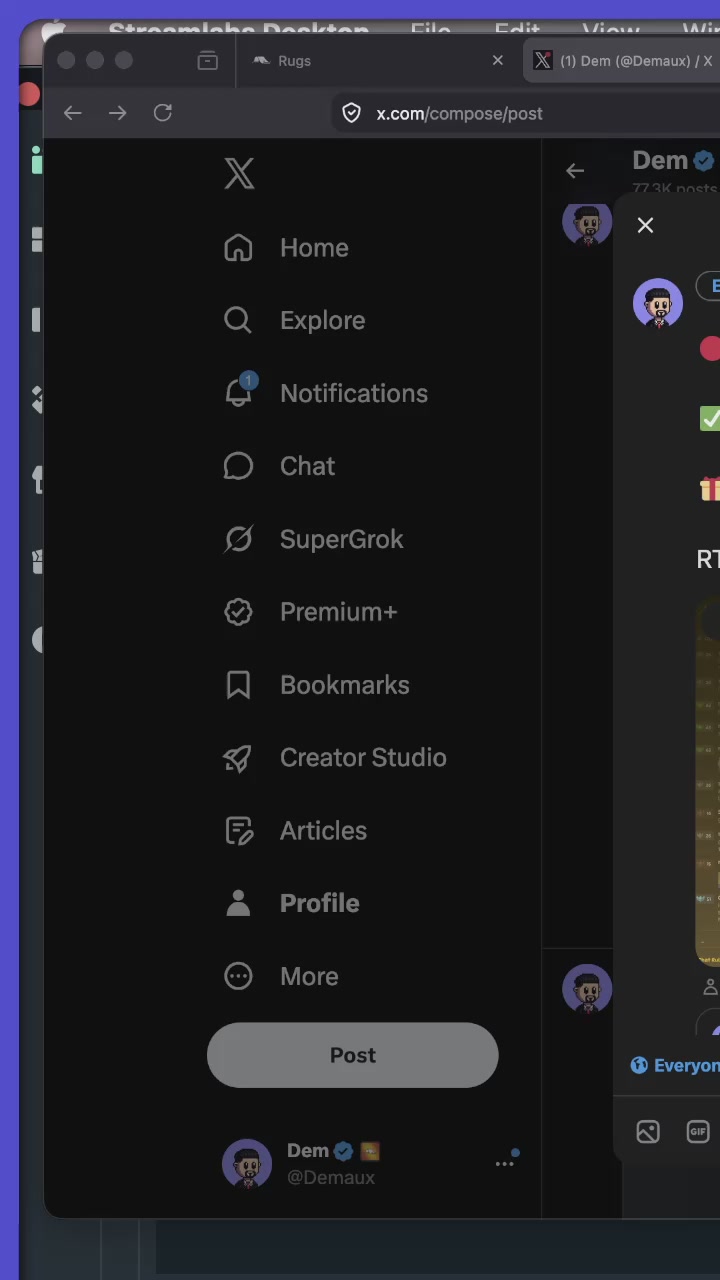Image resolution: width=720 pixels, height=1280 pixels.
Task: Click the Creator Studio rocket icon
Action: pos(238,758)
